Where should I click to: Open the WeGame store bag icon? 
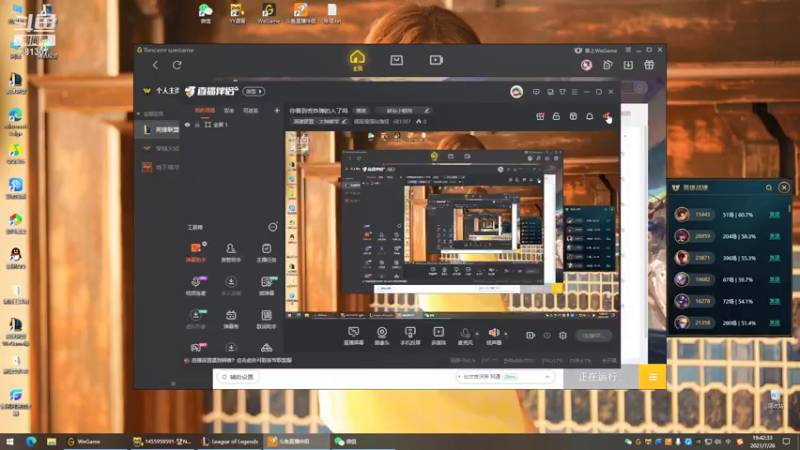(396, 60)
